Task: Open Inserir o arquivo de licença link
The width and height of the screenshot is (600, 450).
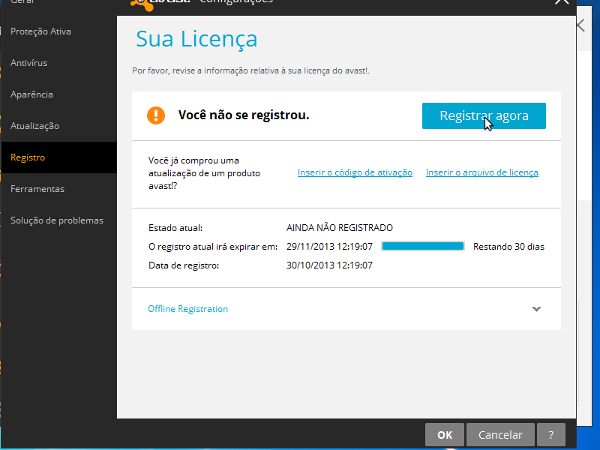Action: point(482,173)
